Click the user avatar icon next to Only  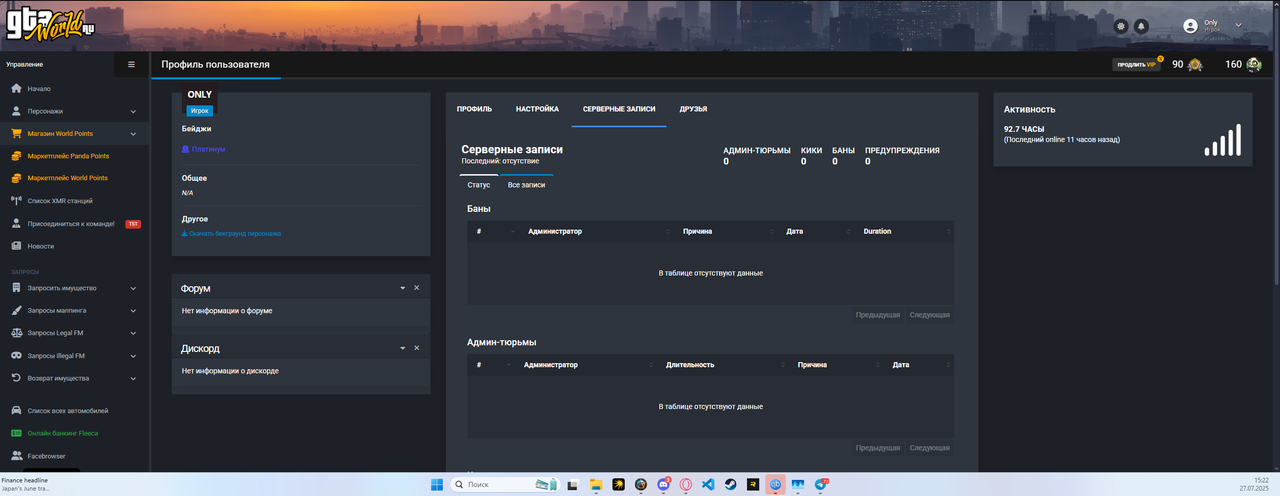pos(1190,26)
